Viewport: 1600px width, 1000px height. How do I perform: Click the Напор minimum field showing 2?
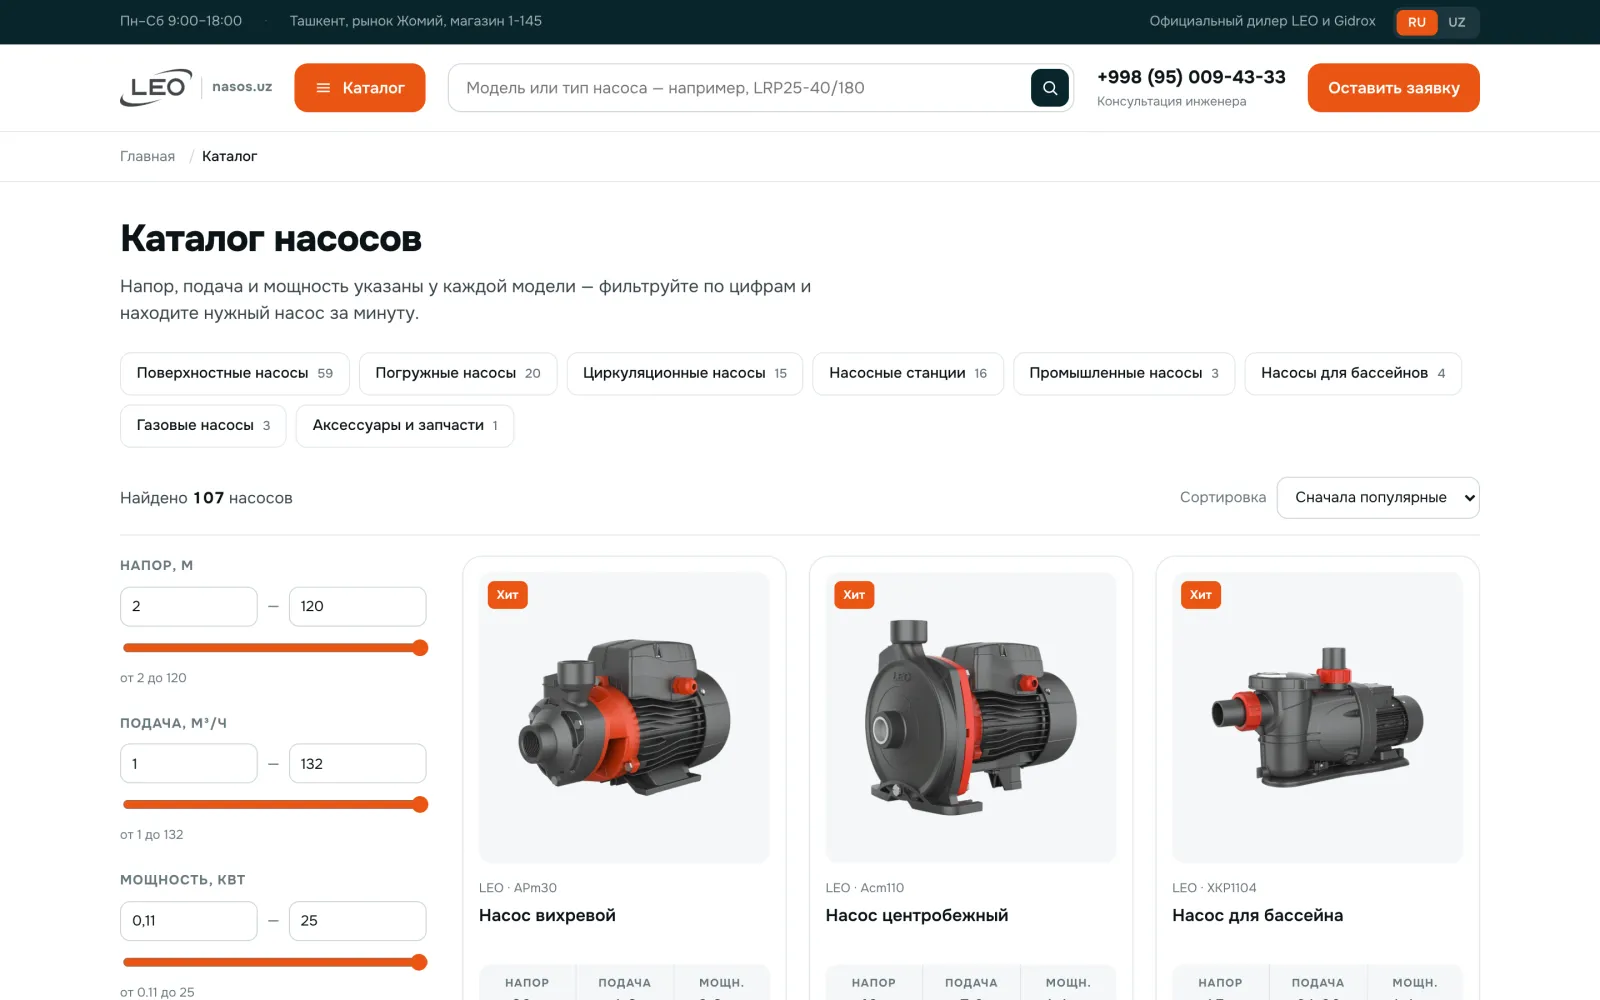click(x=189, y=607)
